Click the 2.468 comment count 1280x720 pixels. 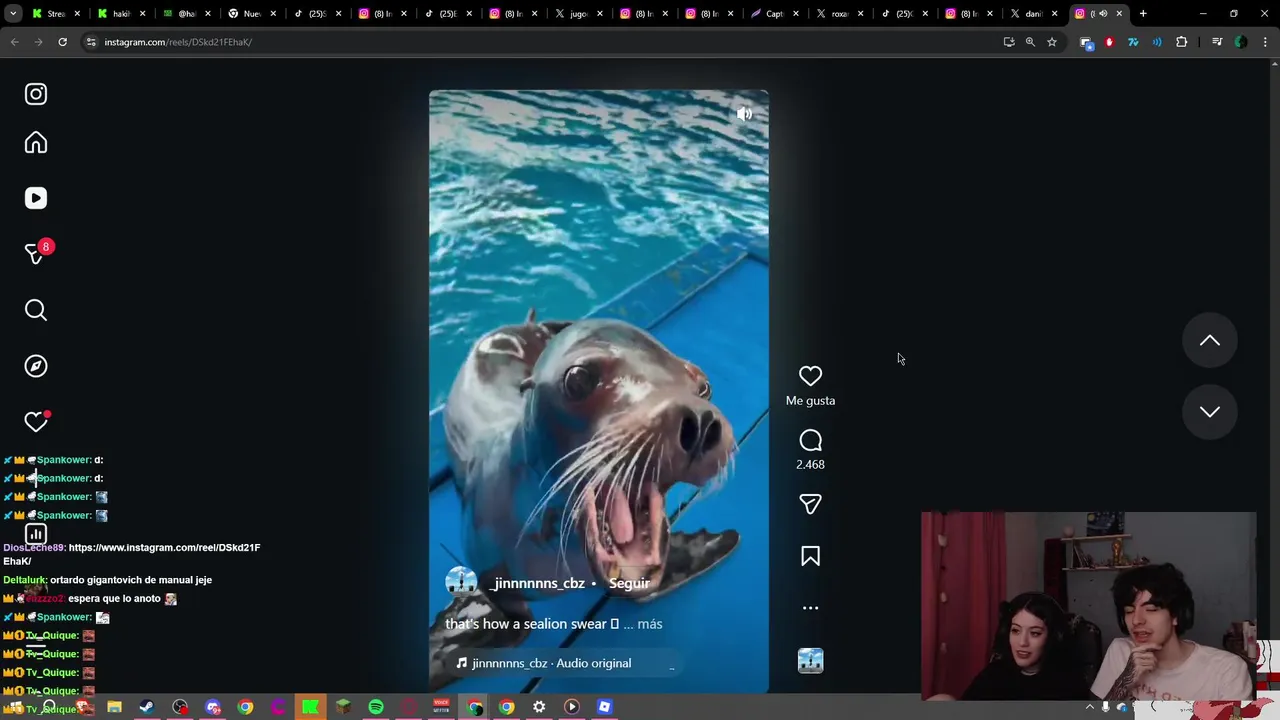[x=810, y=465]
